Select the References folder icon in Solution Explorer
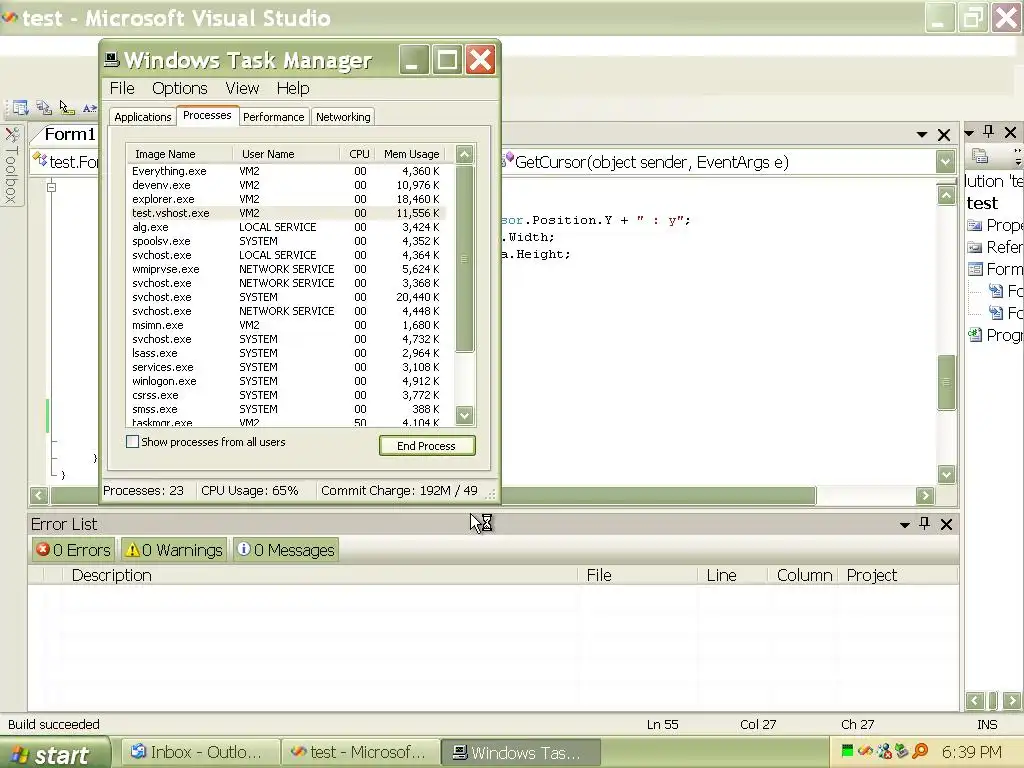Viewport: 1024px width, 768px height. pyautogui.click(x=975, y=248)
